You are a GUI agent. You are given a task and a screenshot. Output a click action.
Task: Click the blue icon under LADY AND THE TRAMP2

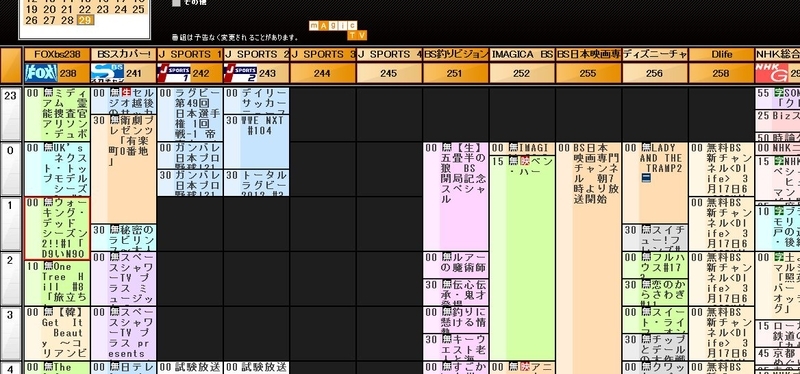tap(646, 178)
